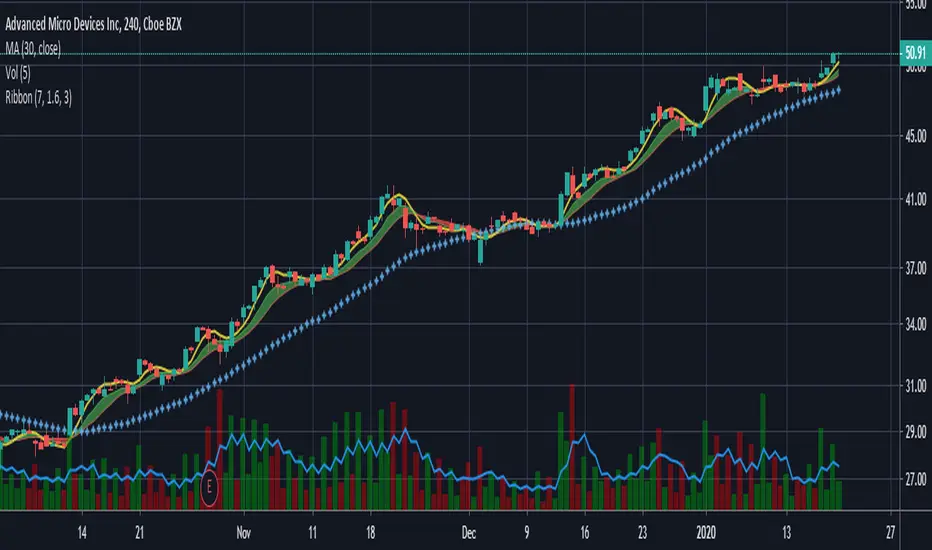This screenshot has height=550, width=932.
Task: Select the 'Vol (5)' indicator legend
Action: pos(18,73)
